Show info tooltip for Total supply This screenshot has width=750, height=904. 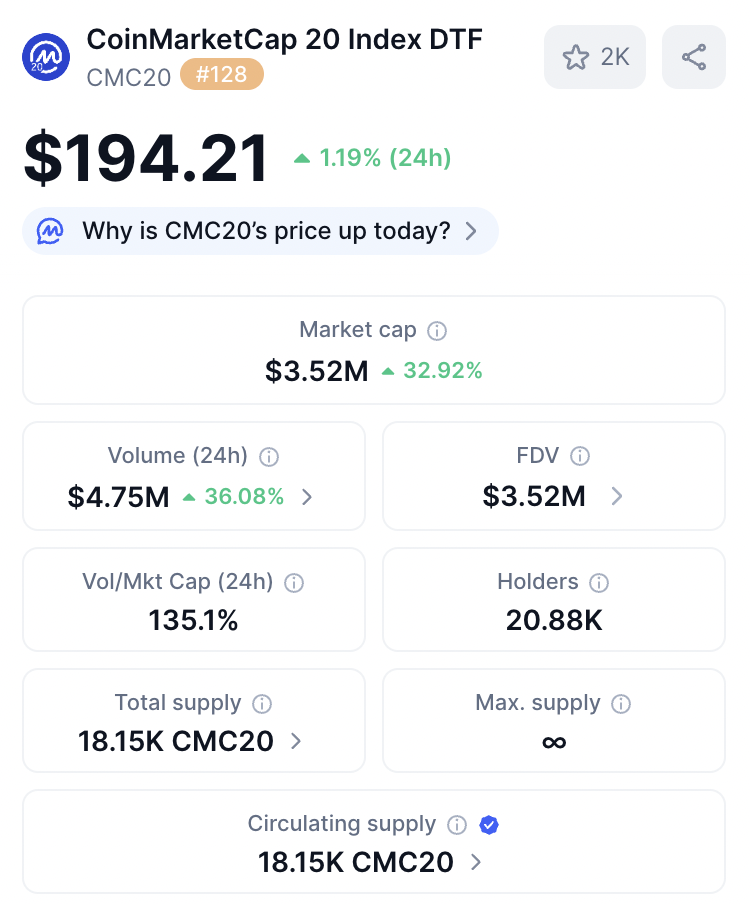click(262, 703)
